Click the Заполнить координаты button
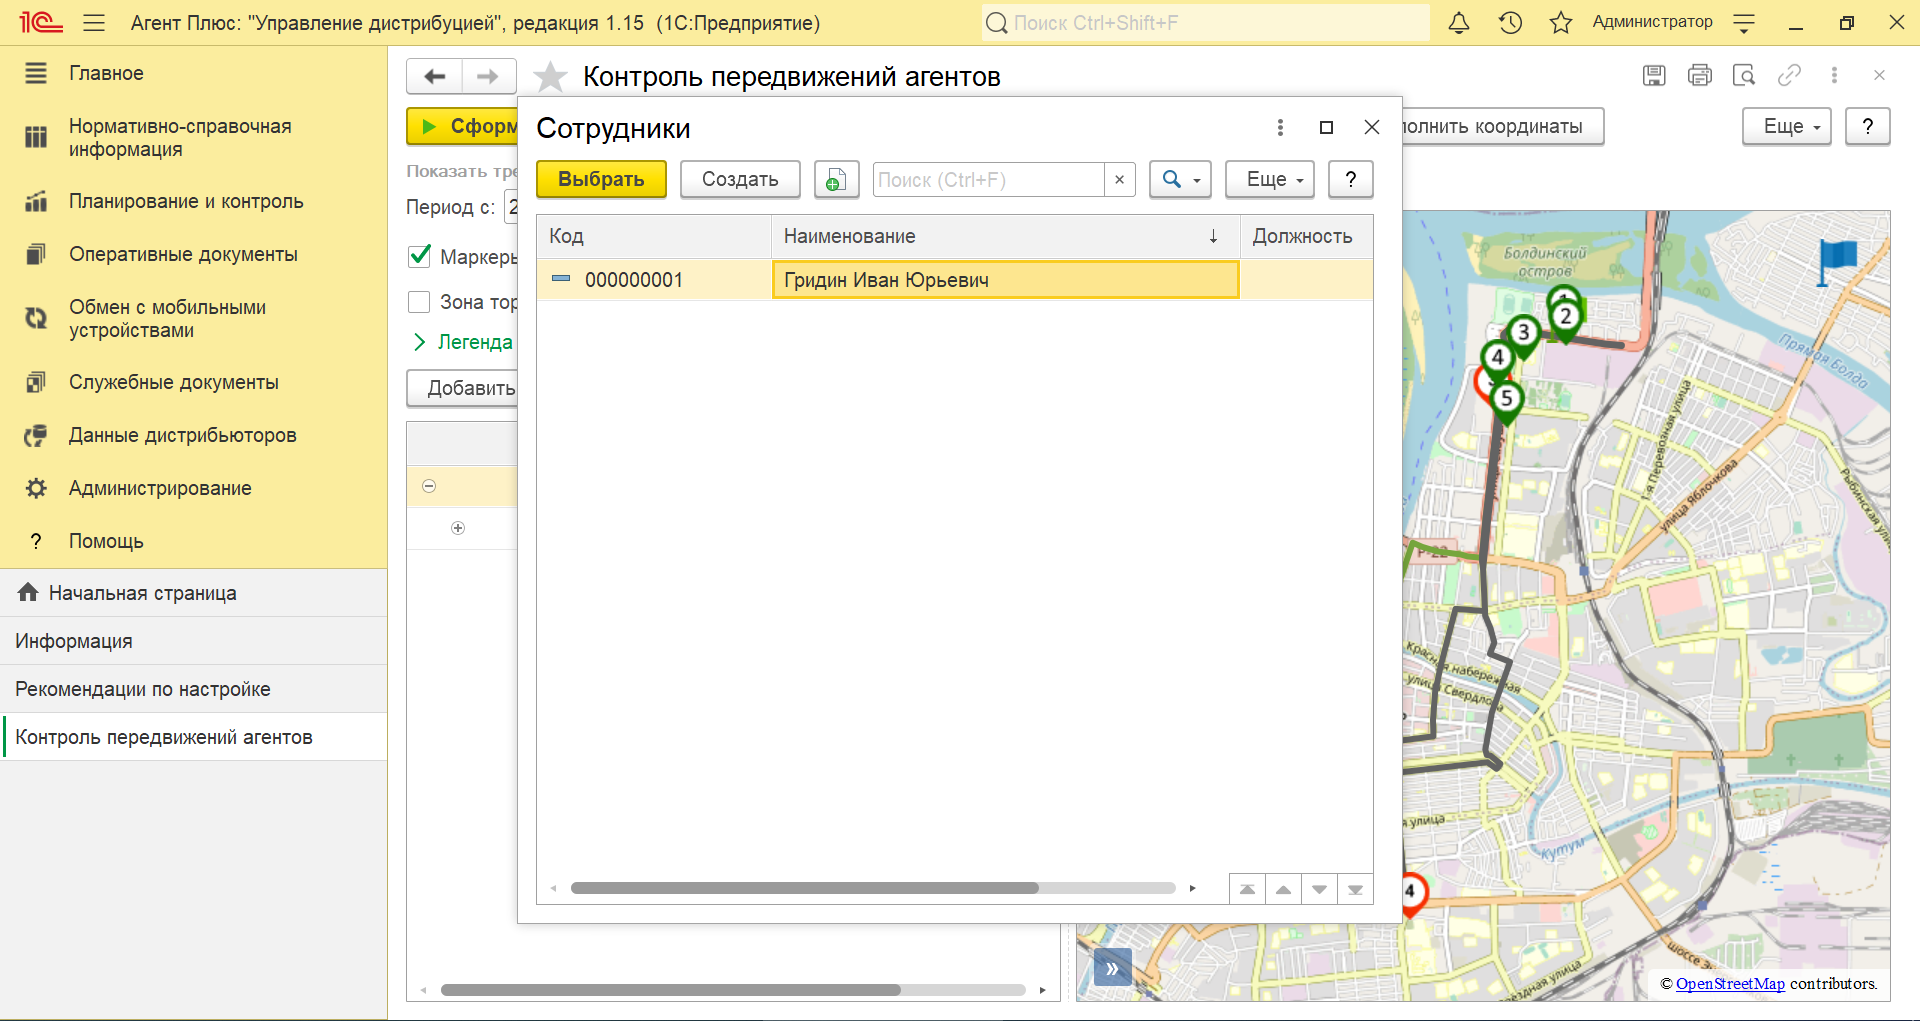 point(1503,126)
